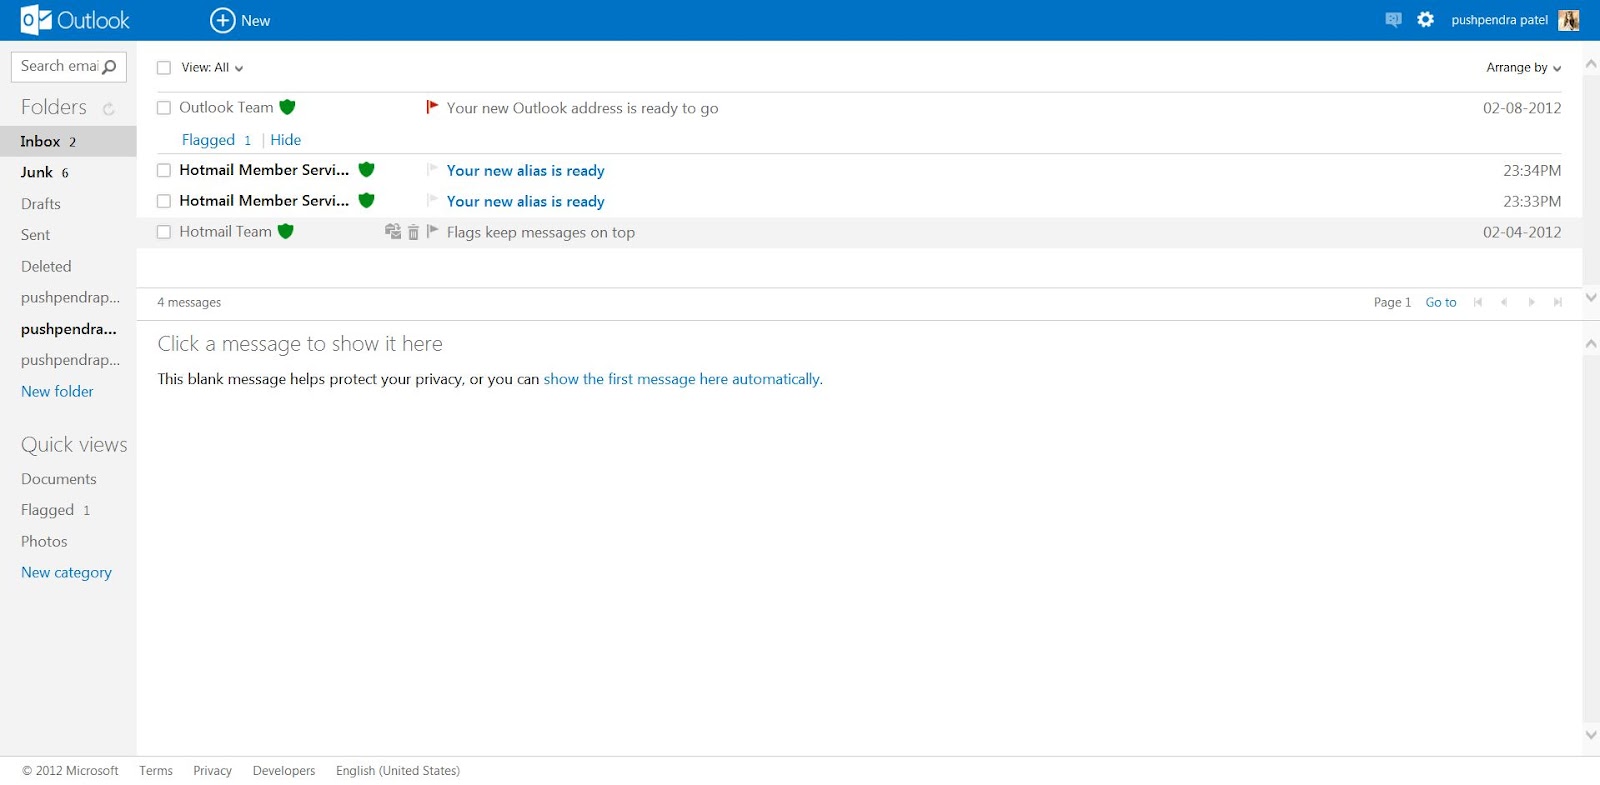Open the Terms footer link
Image resolution: width=1600 pixels, height=785 pixels.
pos(156,771)
